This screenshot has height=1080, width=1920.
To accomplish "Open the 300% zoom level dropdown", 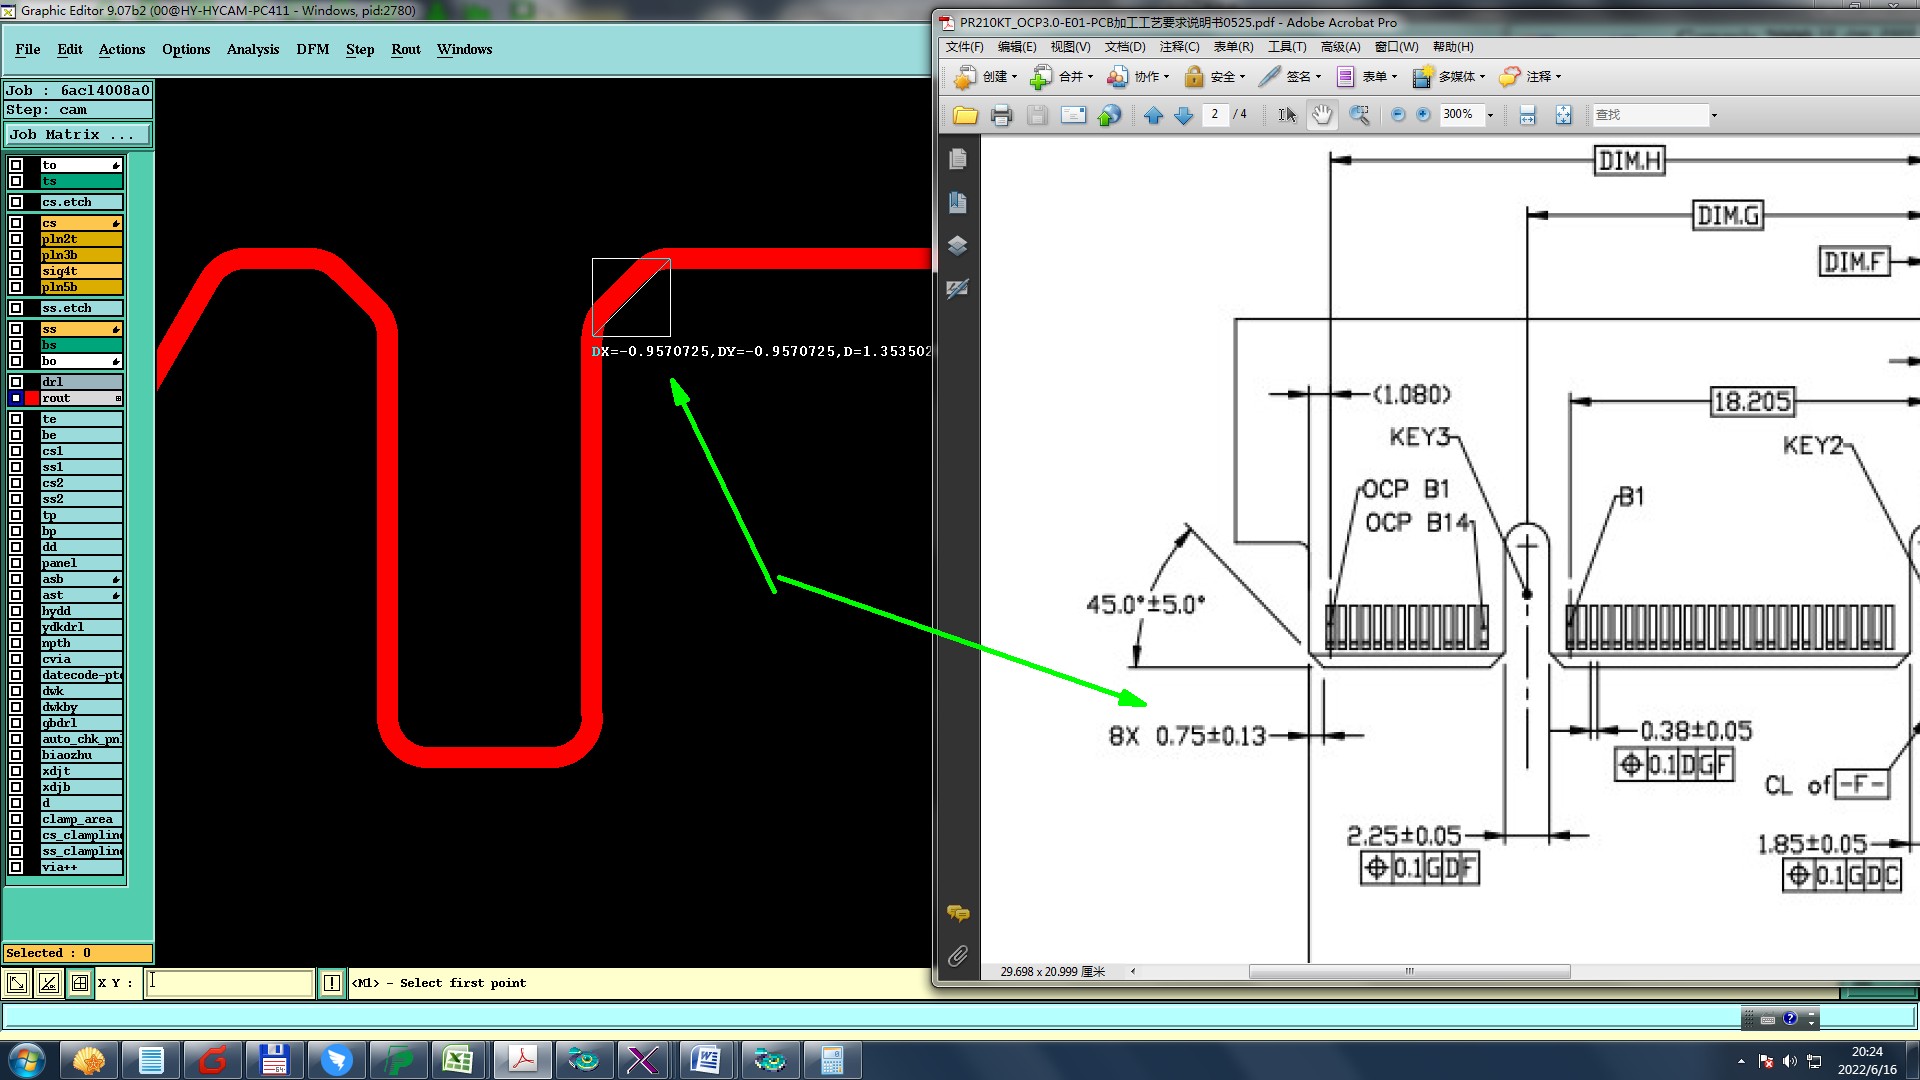I will pyautogui.click(x=1490, y=115).
